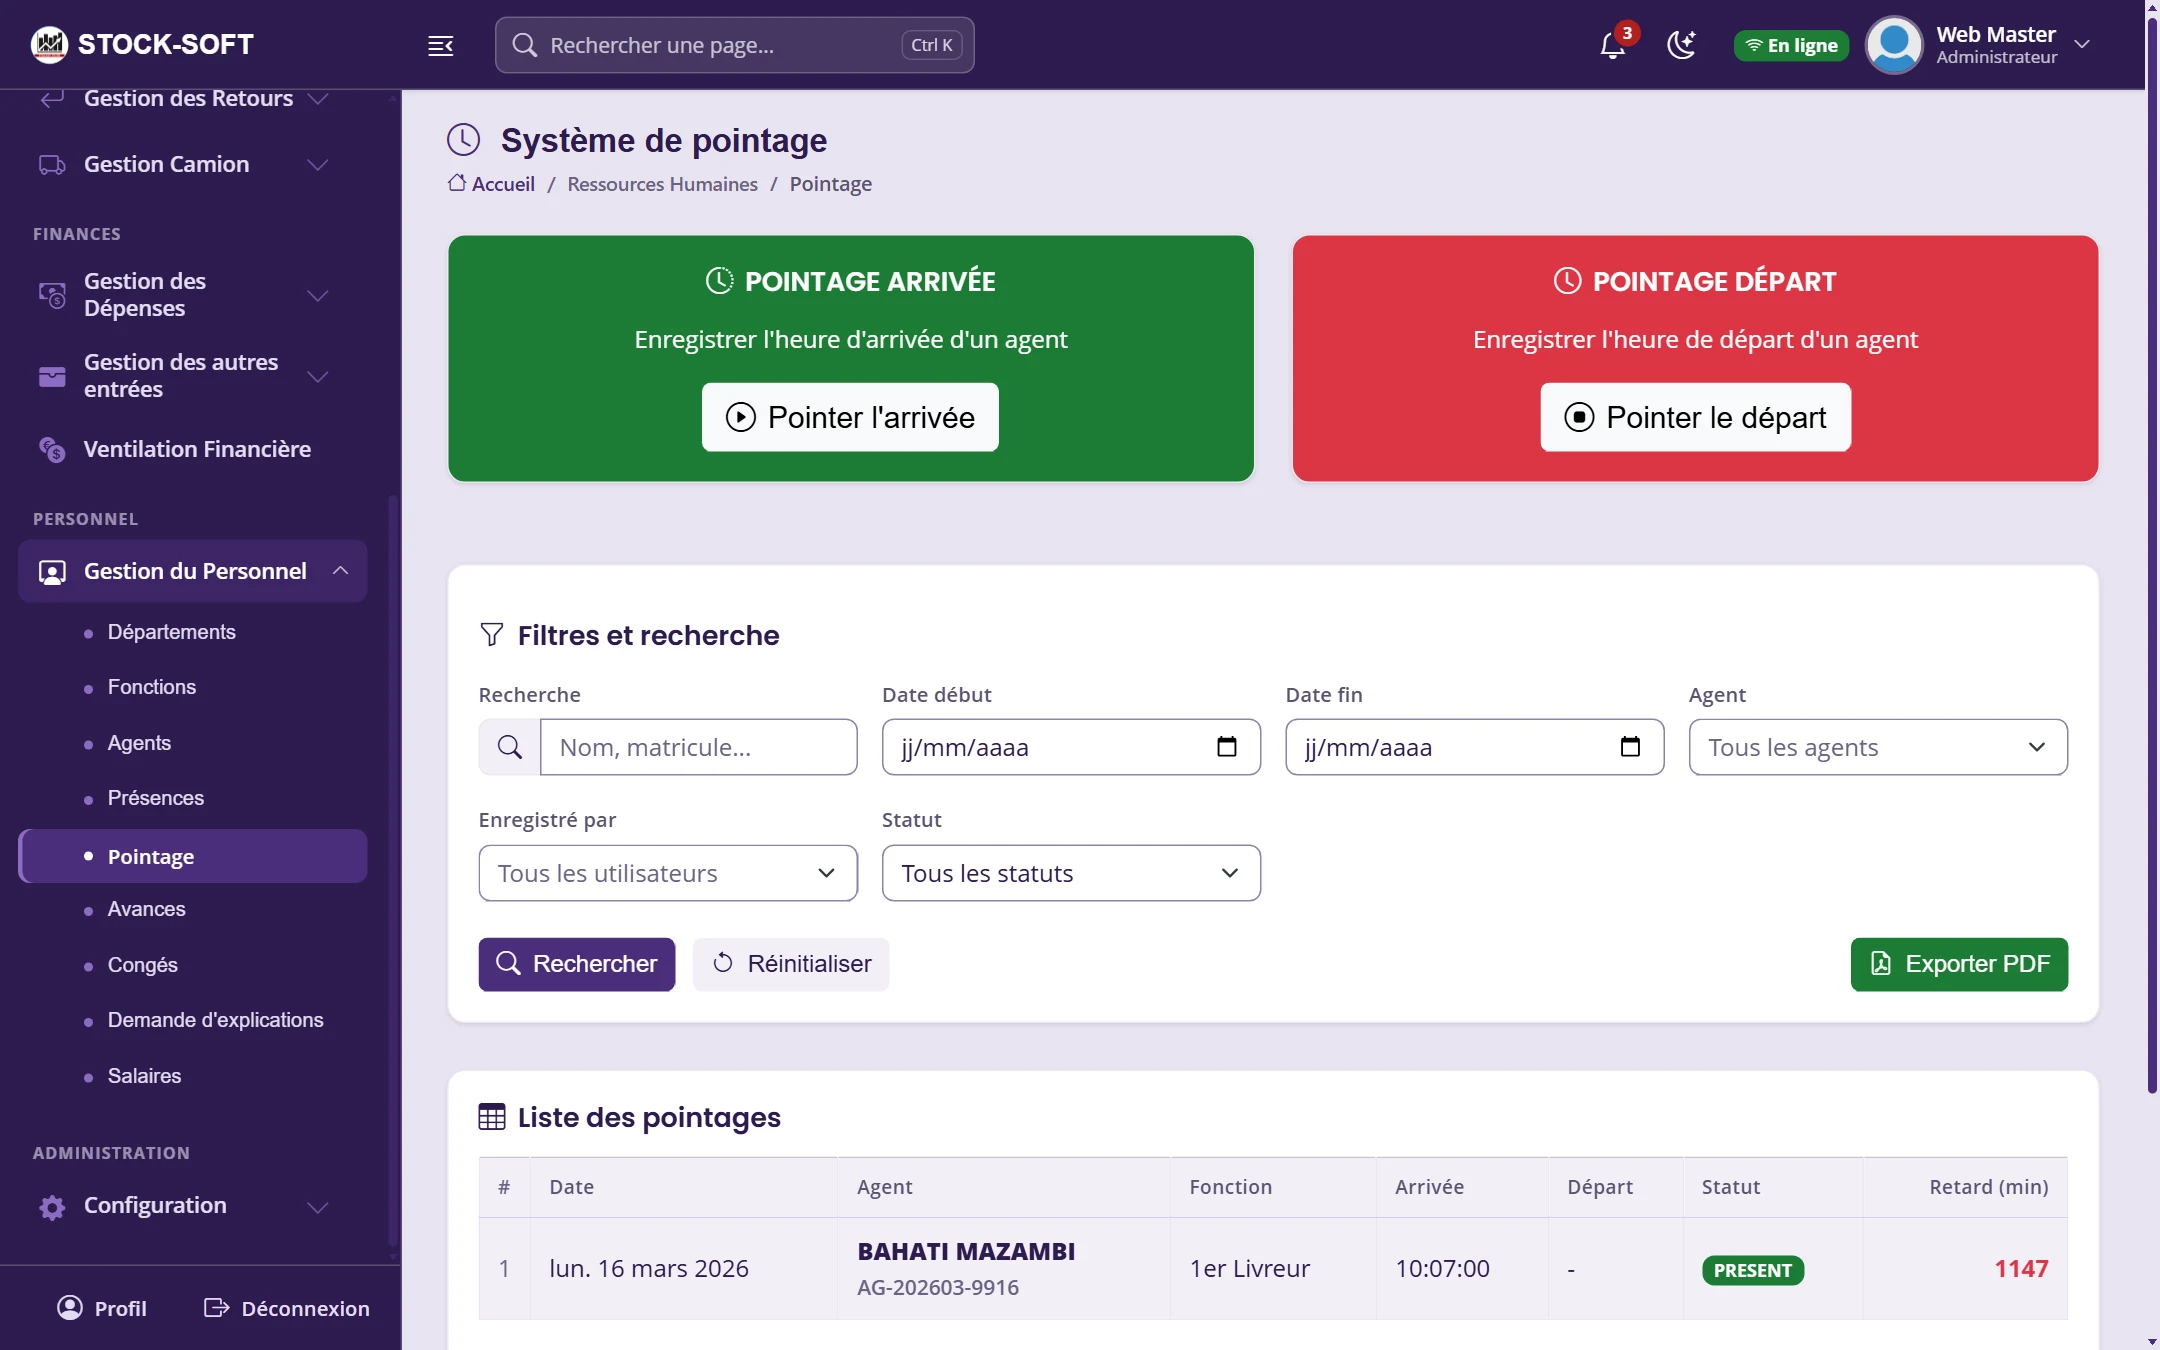This screenshot has height=1350, width=2160.
Task: Click Pointer l'arrivée button
Action: [x=850, y=417]
